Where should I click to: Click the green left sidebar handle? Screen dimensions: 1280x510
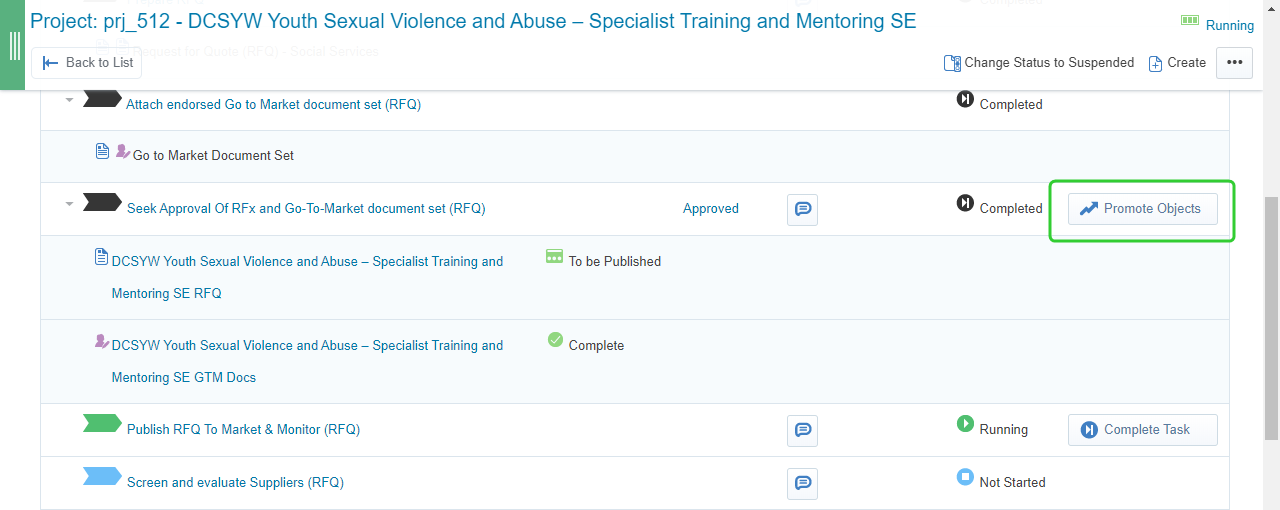tap(13, 45)
